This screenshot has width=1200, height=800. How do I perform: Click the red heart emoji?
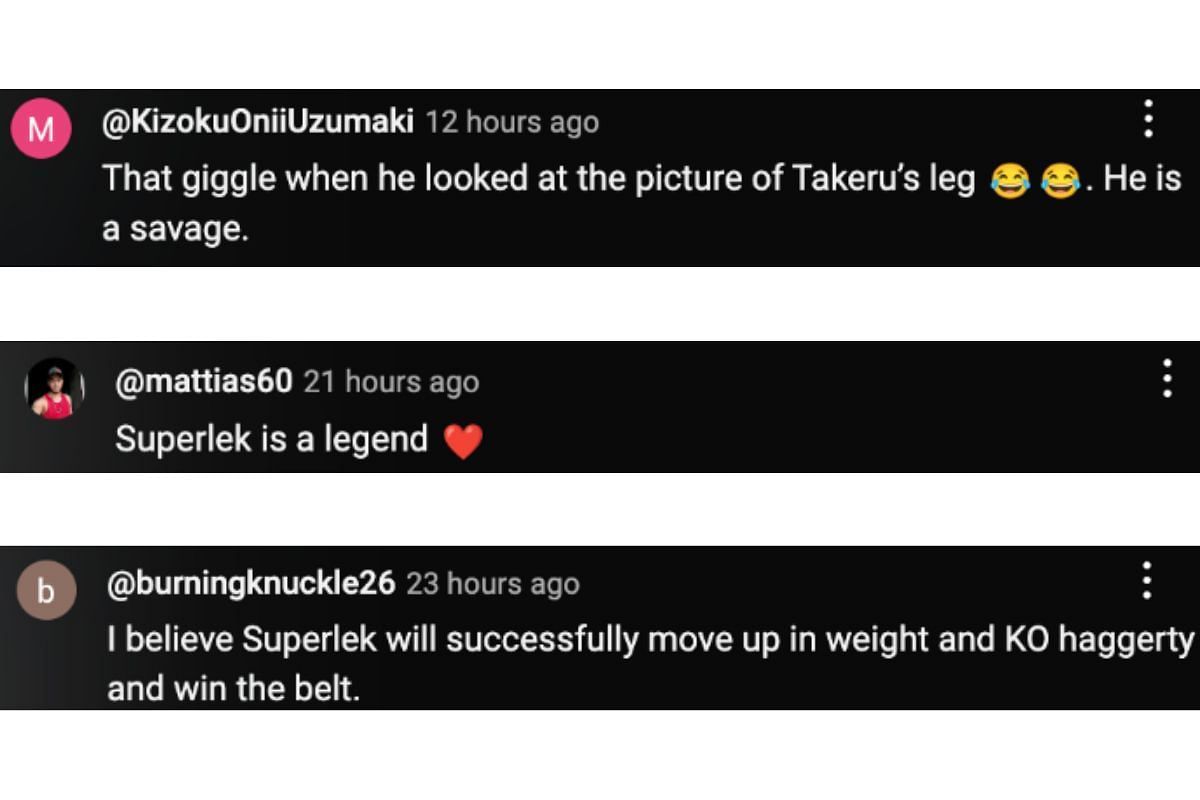(462, 440)
